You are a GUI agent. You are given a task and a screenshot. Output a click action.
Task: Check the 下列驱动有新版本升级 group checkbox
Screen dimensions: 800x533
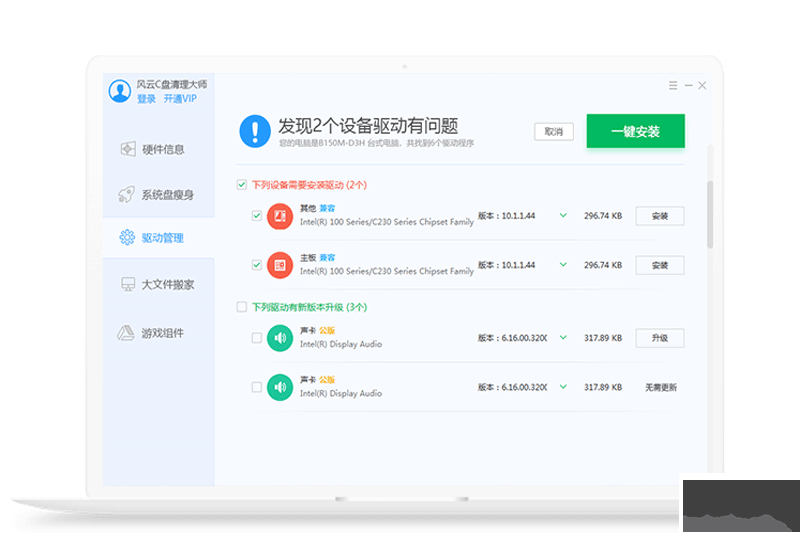coord(242,307)
